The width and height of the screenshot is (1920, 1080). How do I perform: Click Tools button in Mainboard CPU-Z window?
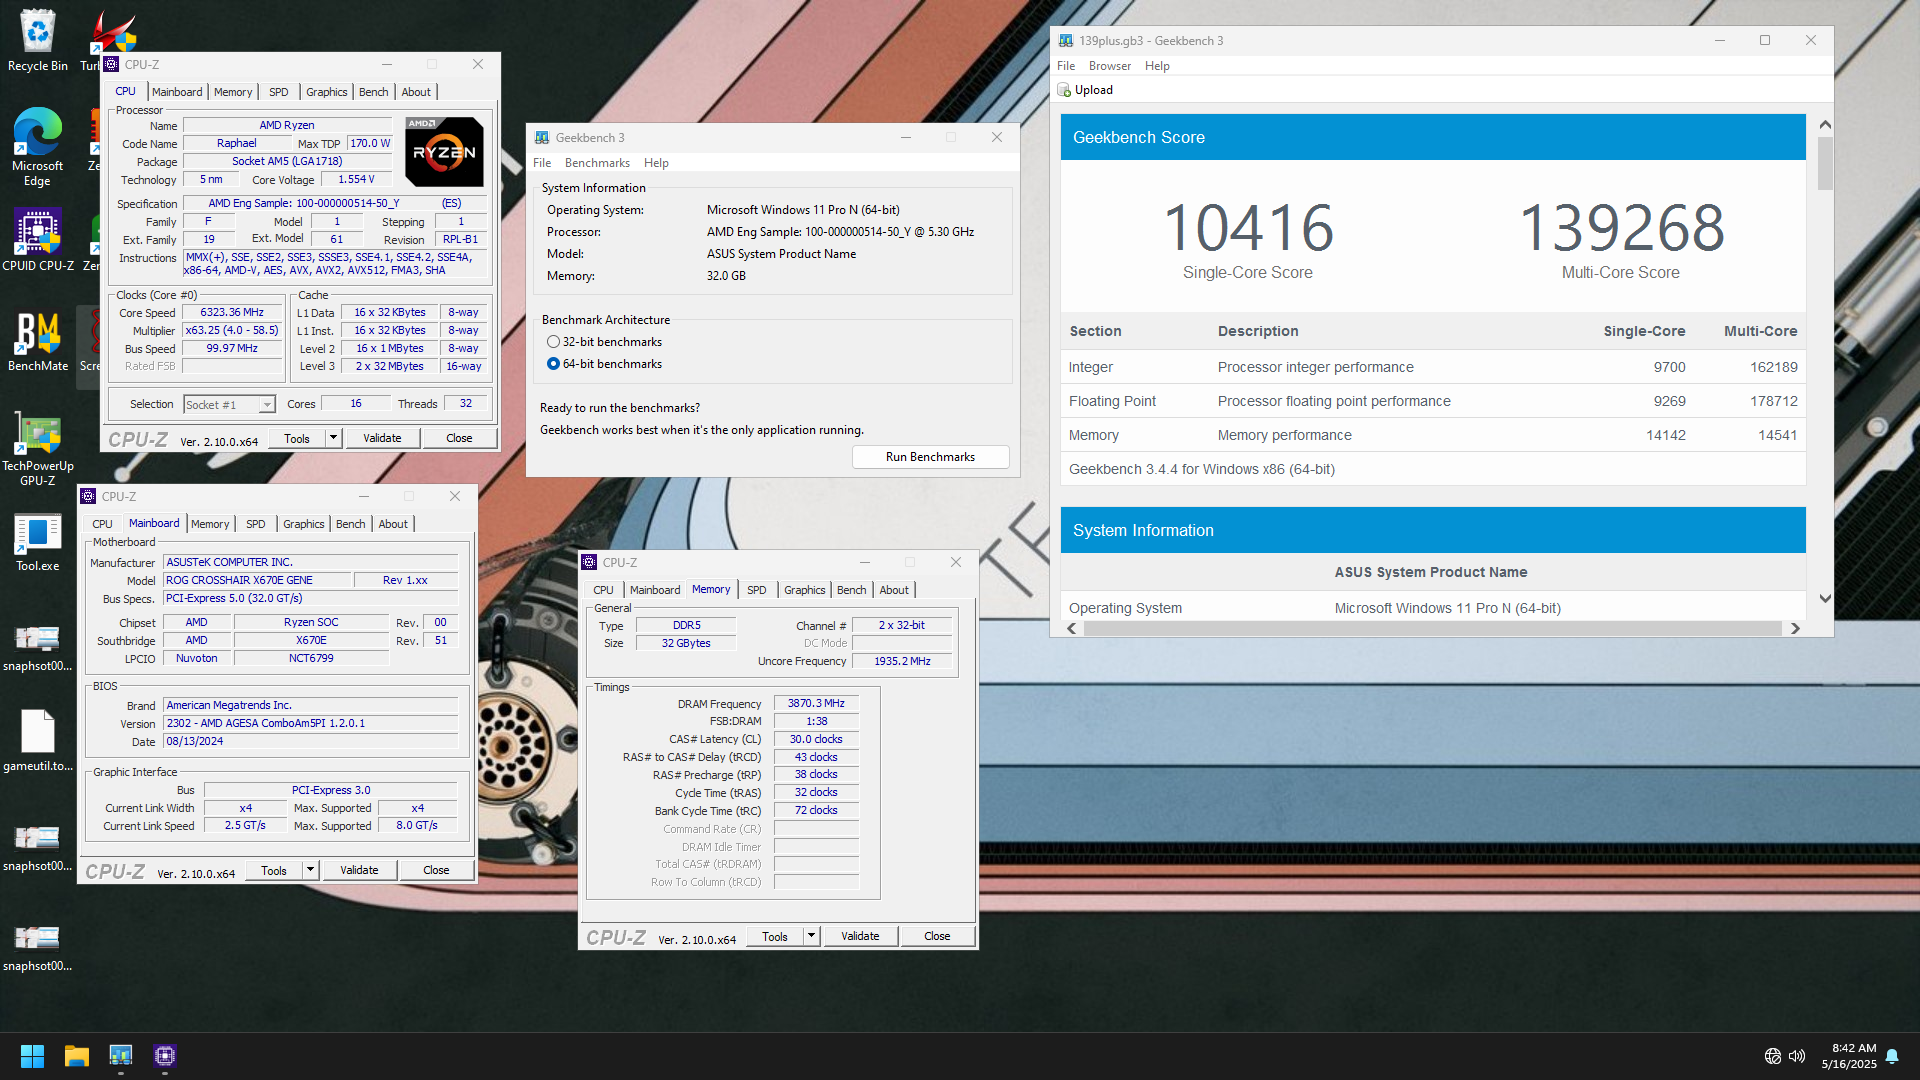point(274,870)
